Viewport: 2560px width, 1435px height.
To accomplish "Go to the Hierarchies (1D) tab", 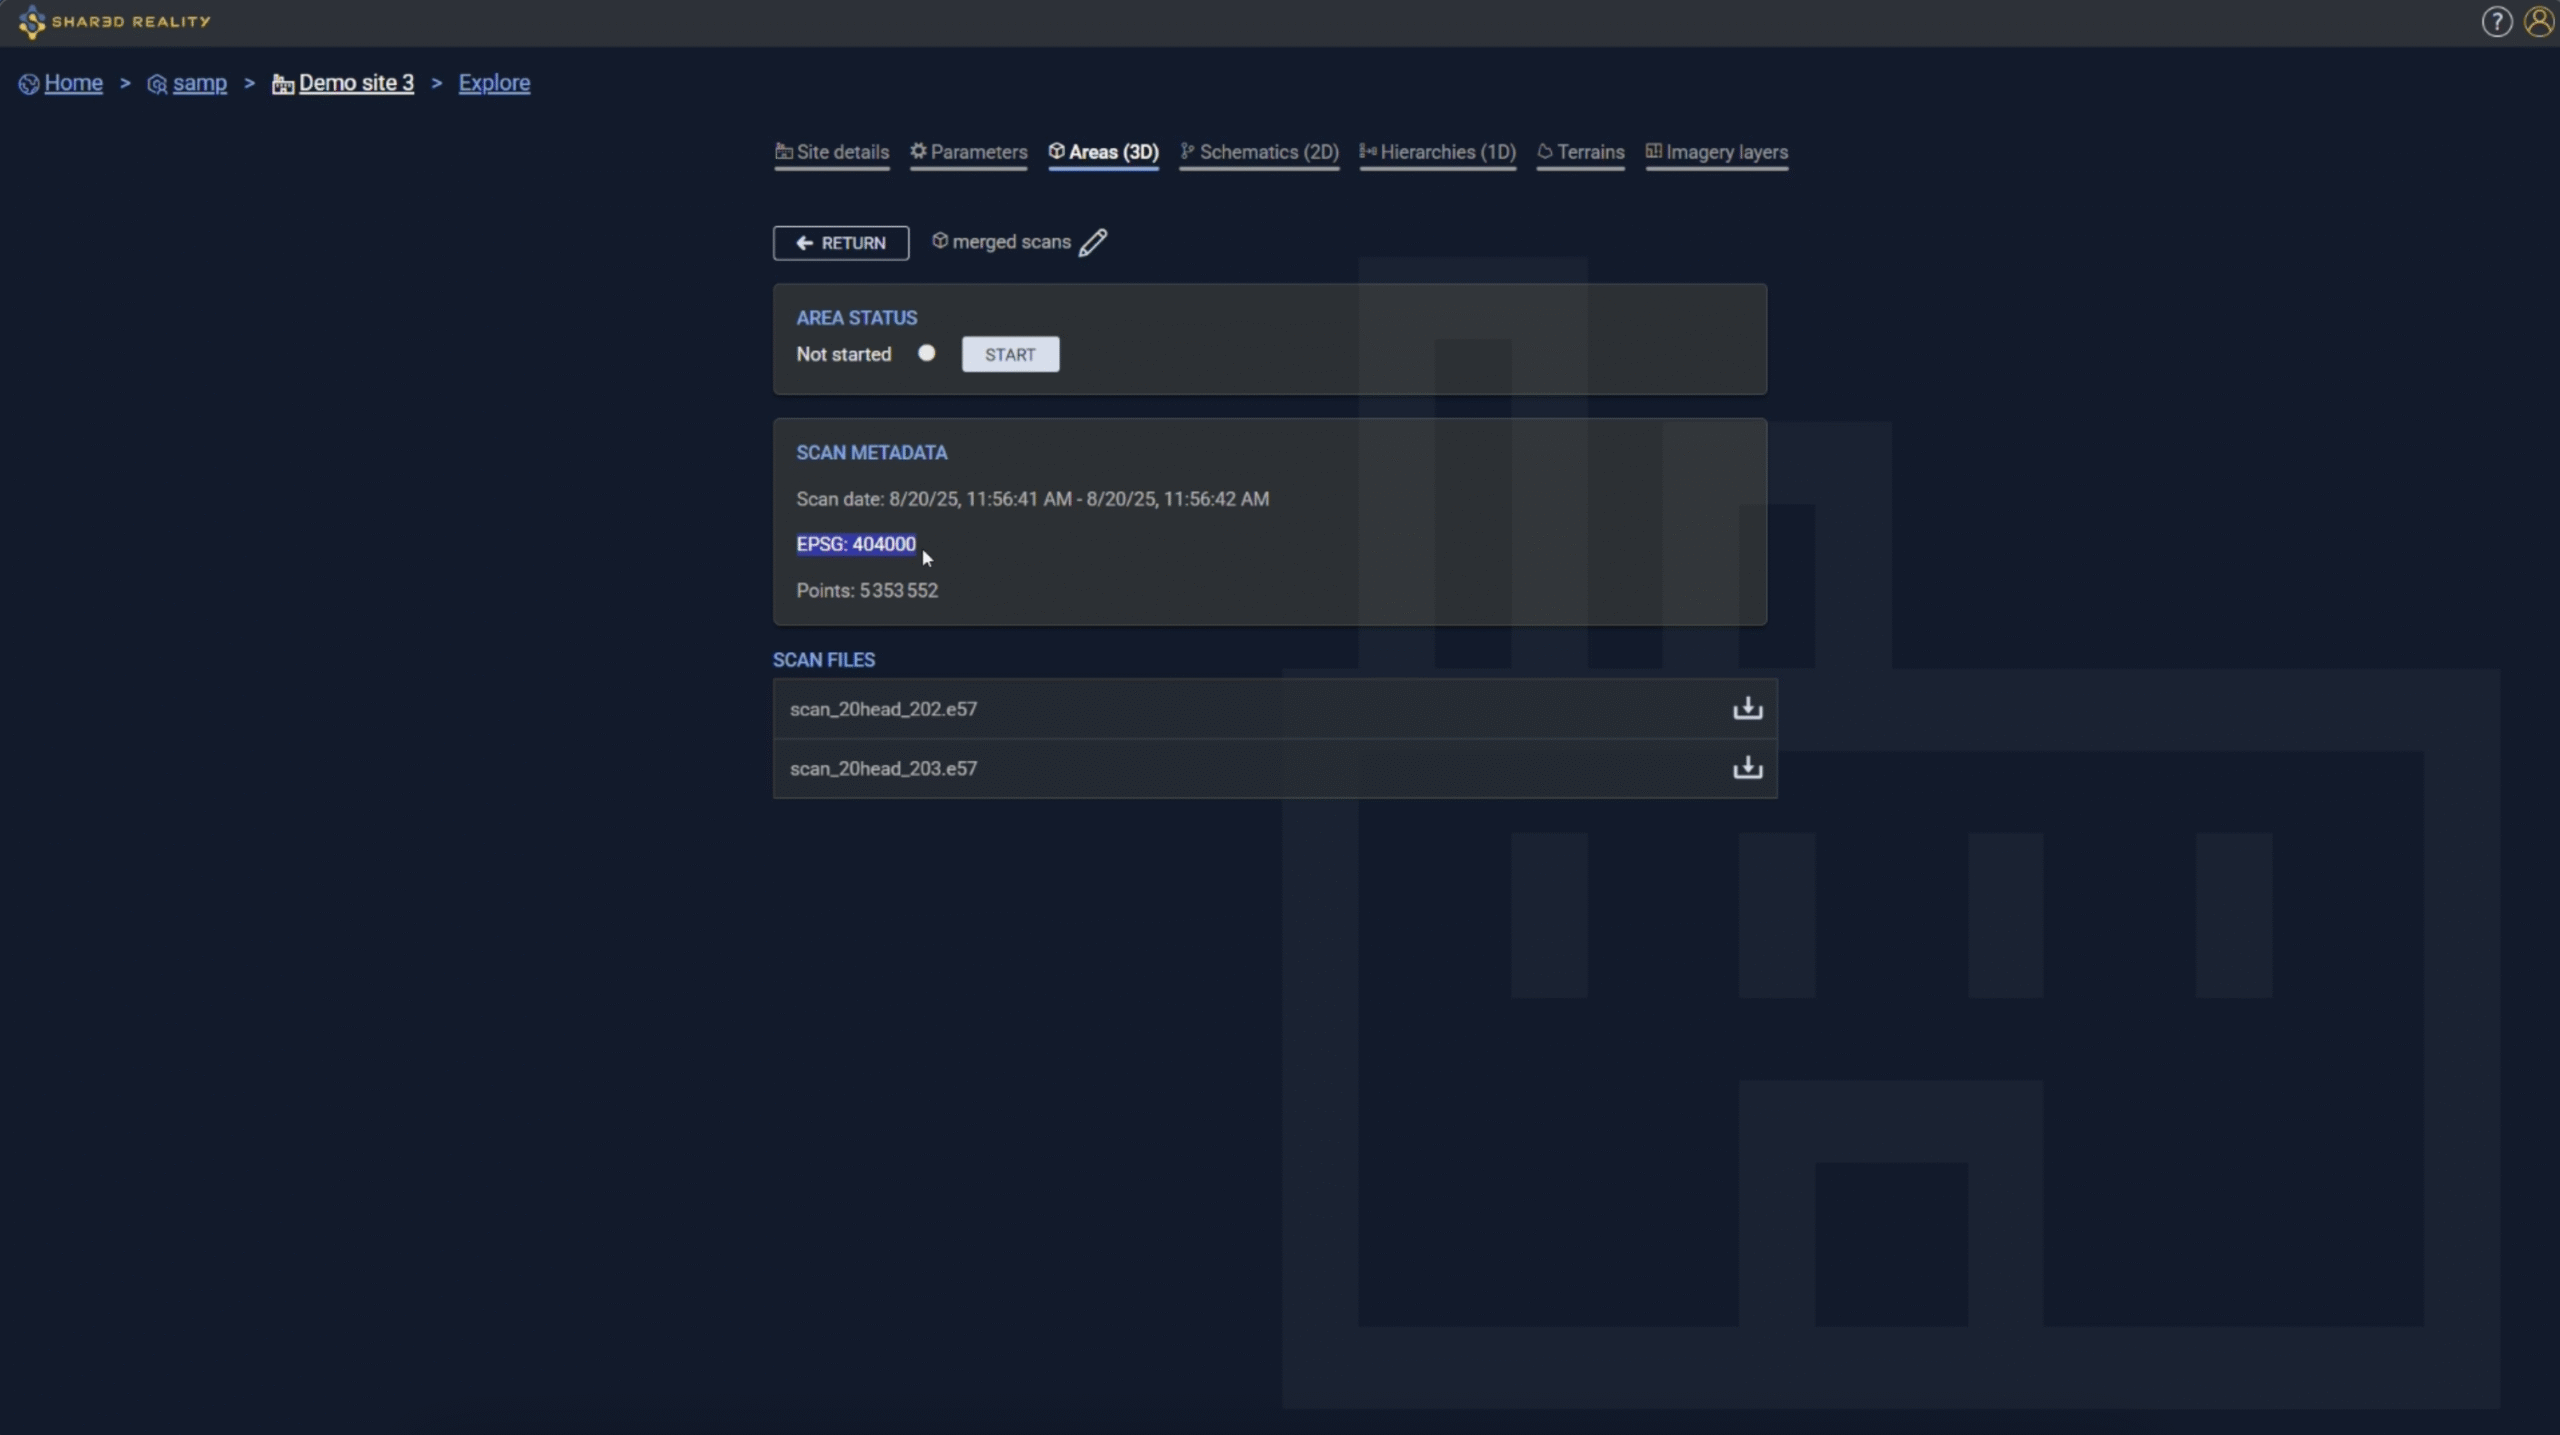I will pyautogui.click(x=1438, y=152).
